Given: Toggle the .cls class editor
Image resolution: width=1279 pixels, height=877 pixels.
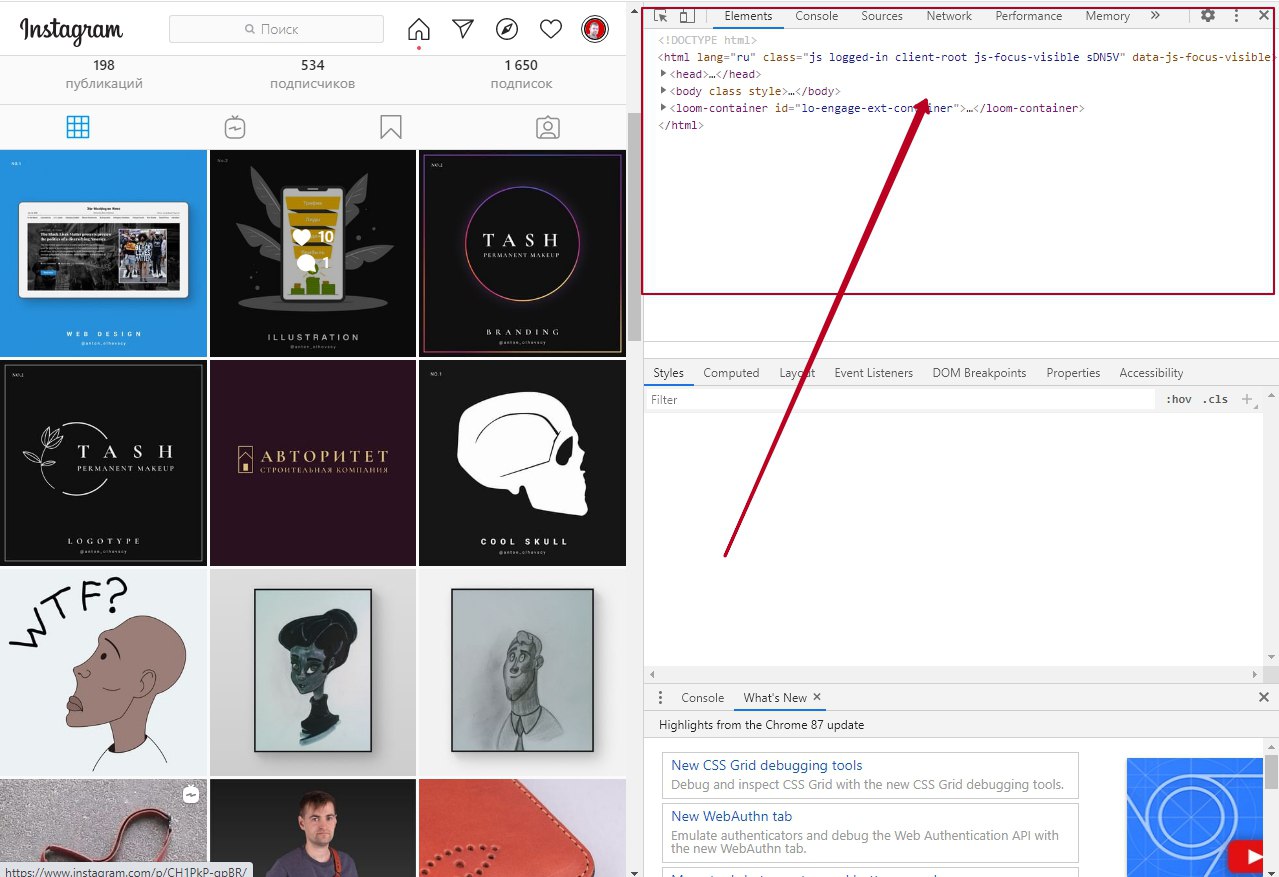Looking at the screenshot, I should tap(1215, 399).
